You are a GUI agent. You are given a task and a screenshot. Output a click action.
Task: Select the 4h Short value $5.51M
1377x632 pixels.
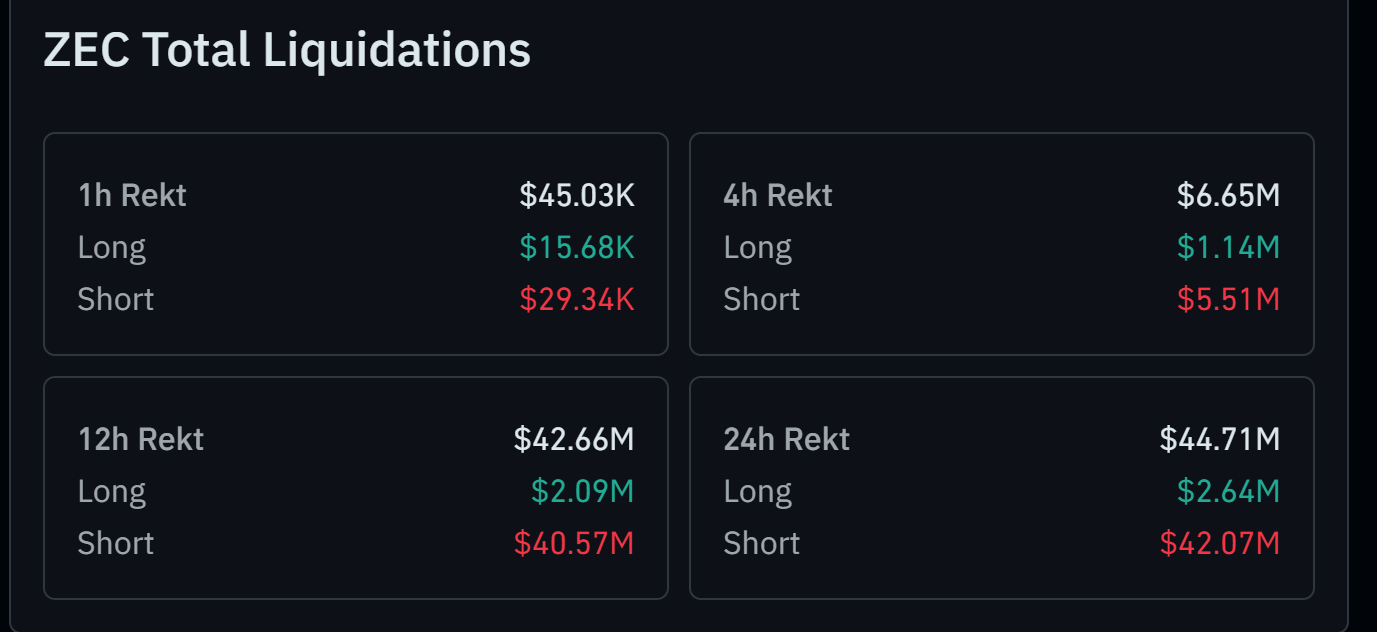1228,299
